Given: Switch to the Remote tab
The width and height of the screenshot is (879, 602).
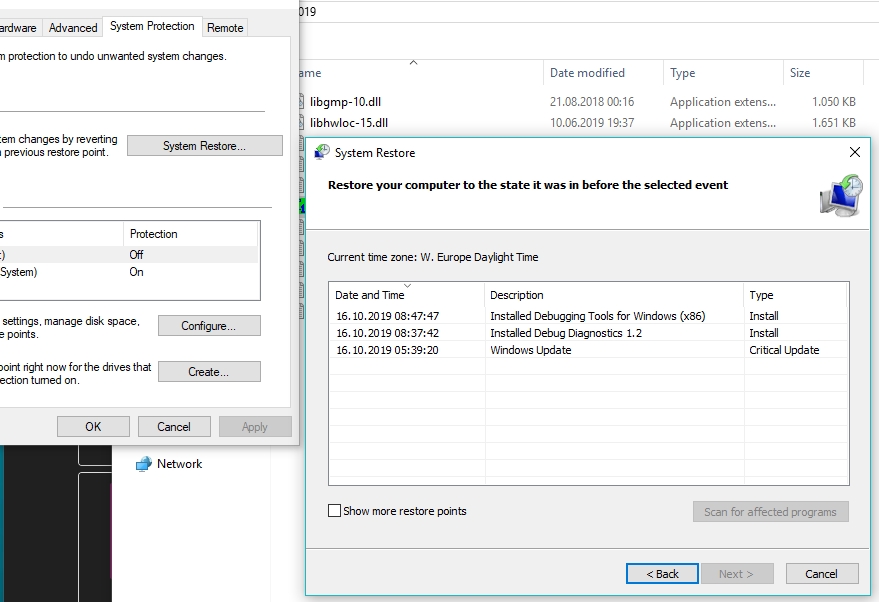Looking at the screenshot, I should click(x=225, y=27).
